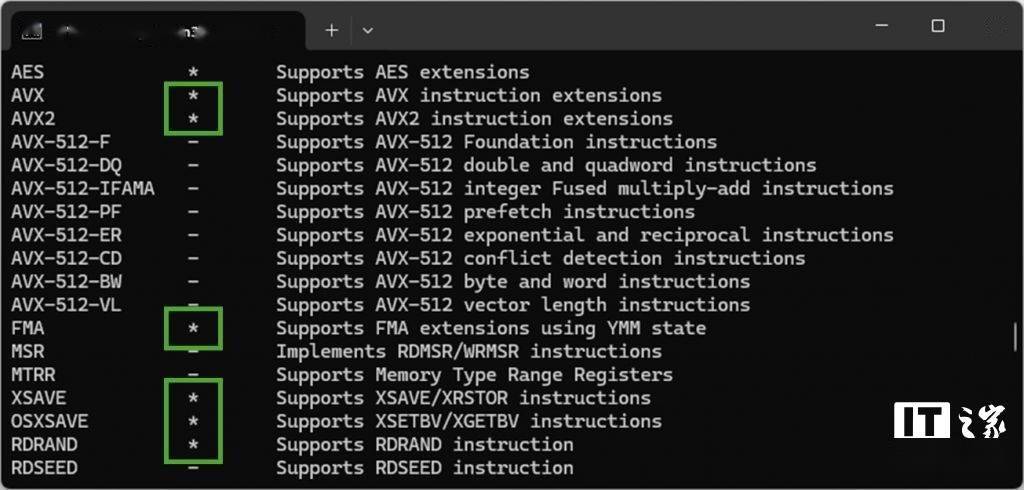Click the asterisk beside RDRAND
The height and width of the screenshot is (490, 1024).
(193, 446)
